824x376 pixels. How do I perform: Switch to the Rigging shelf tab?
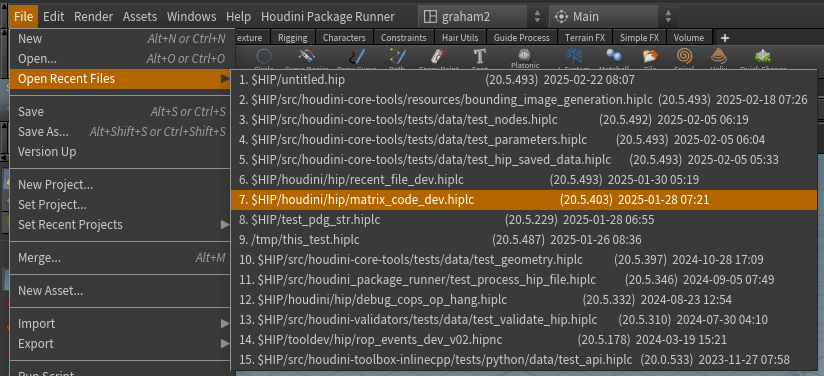(292, 38)
